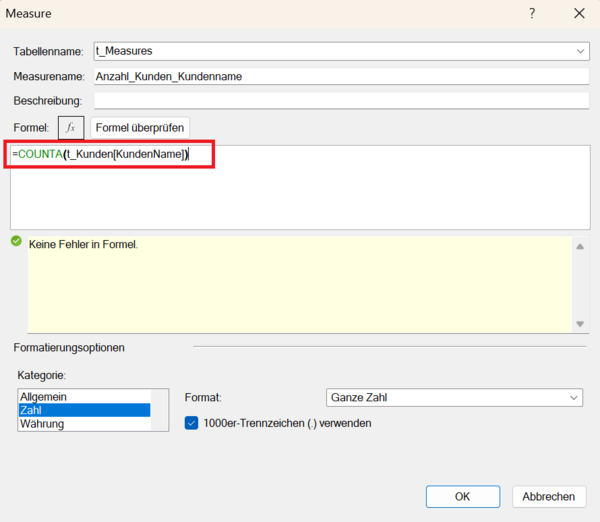Confirm the measure with OK
Viewport: 600px width, 522px height.
point(462,496)
